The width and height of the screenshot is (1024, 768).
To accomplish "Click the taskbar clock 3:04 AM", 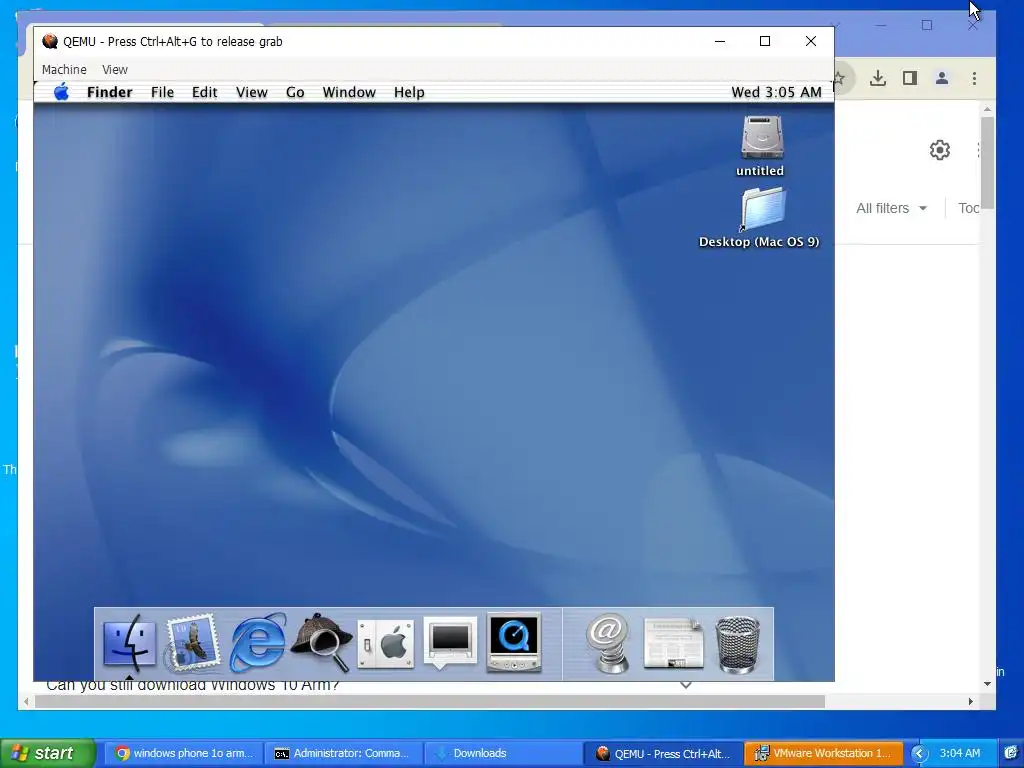I will click(960, 754).
